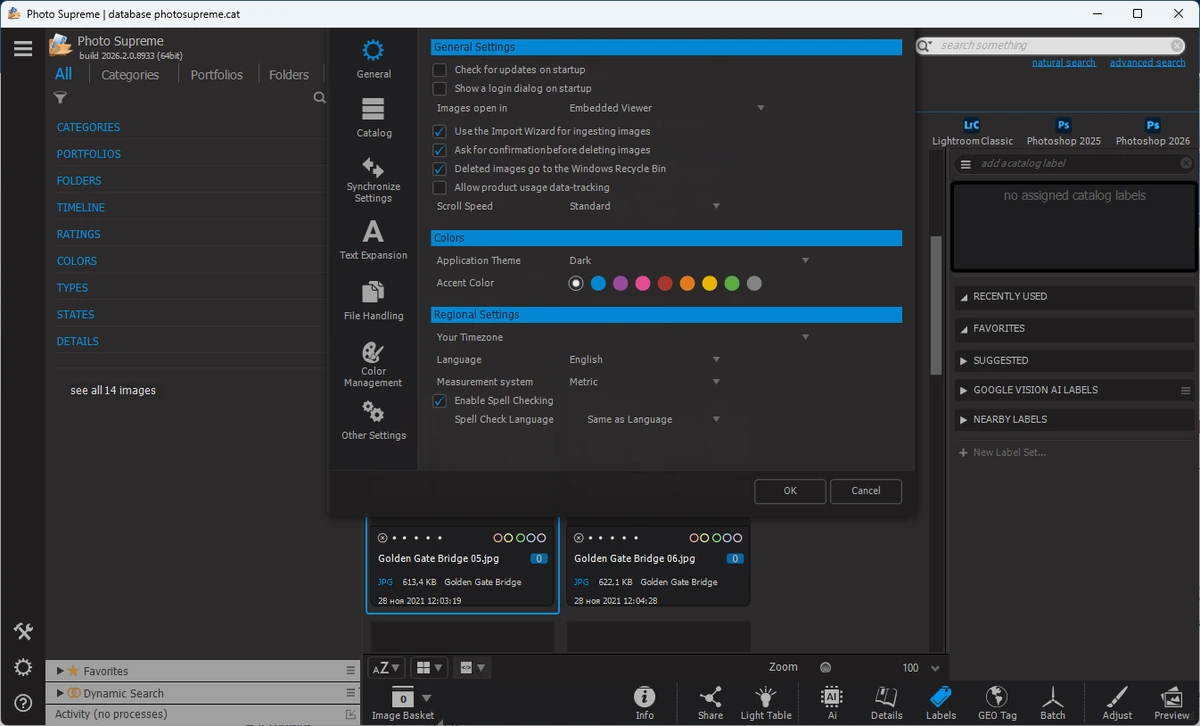This screenshot has width=1200, height=726.
Task: Switch to the Folders tab
Action: (x=289, y=75)
